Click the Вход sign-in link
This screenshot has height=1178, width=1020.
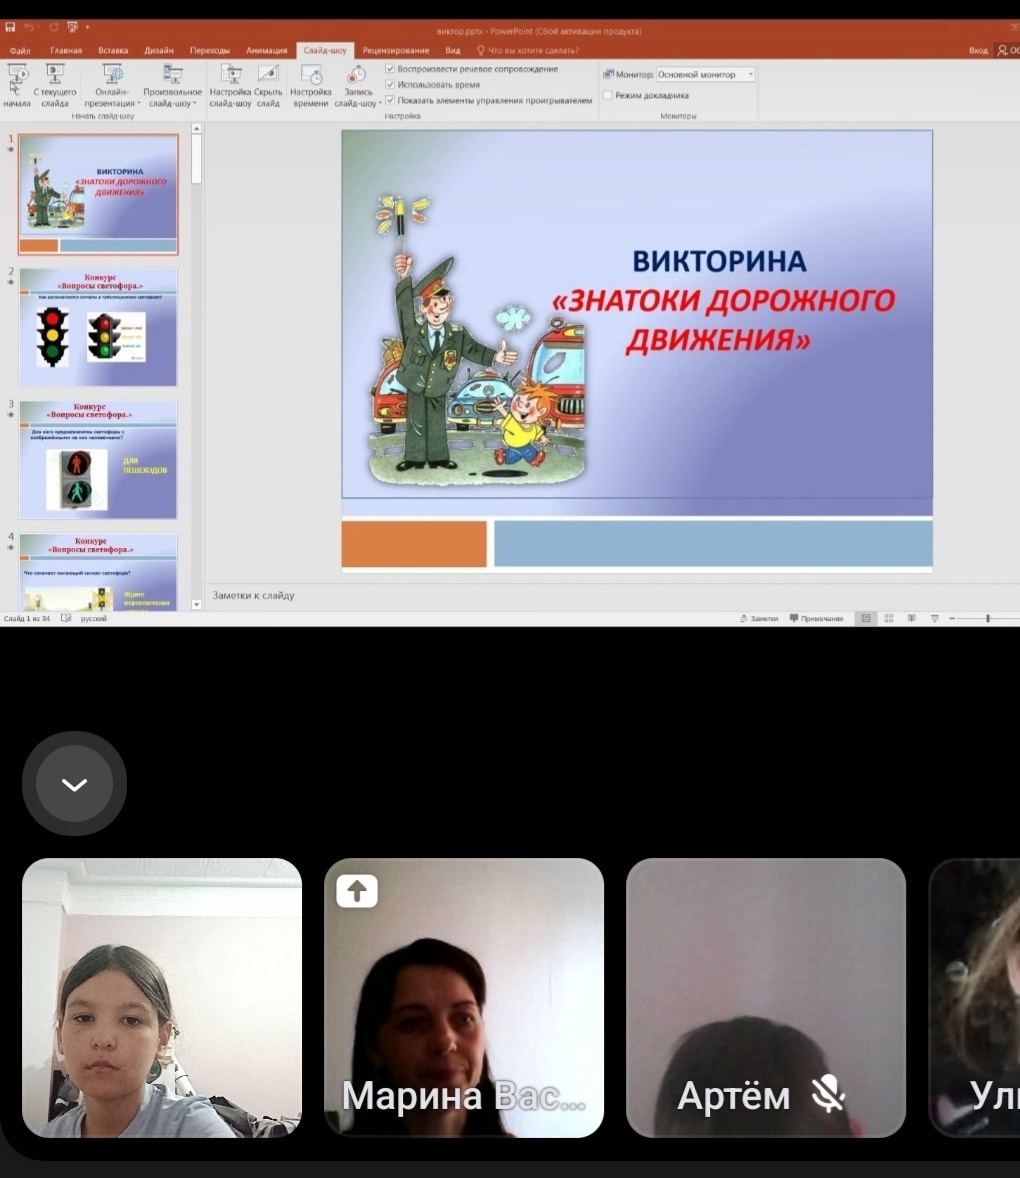978,50
